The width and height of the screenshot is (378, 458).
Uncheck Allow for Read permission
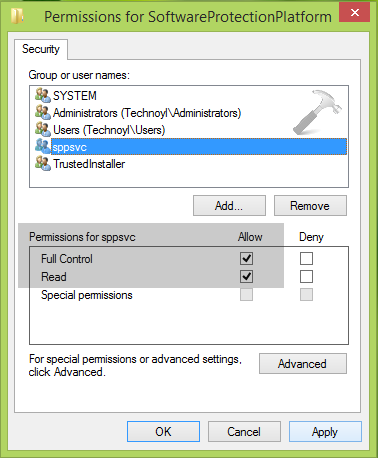[x=246, y=276]
